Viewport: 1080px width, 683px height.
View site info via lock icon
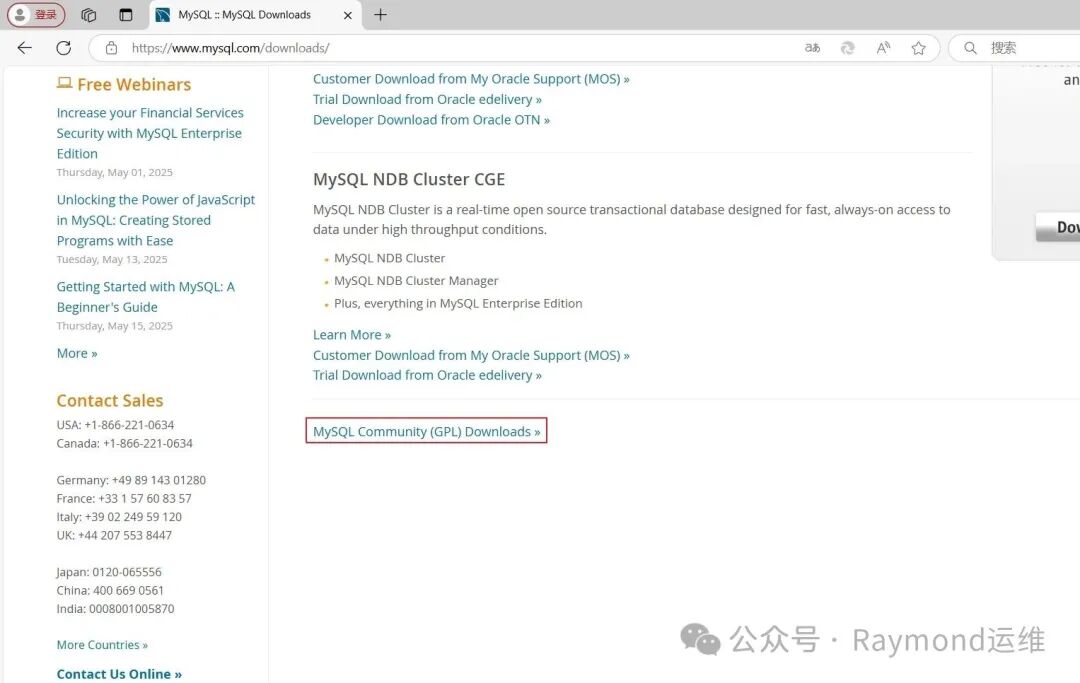[111, 48]
